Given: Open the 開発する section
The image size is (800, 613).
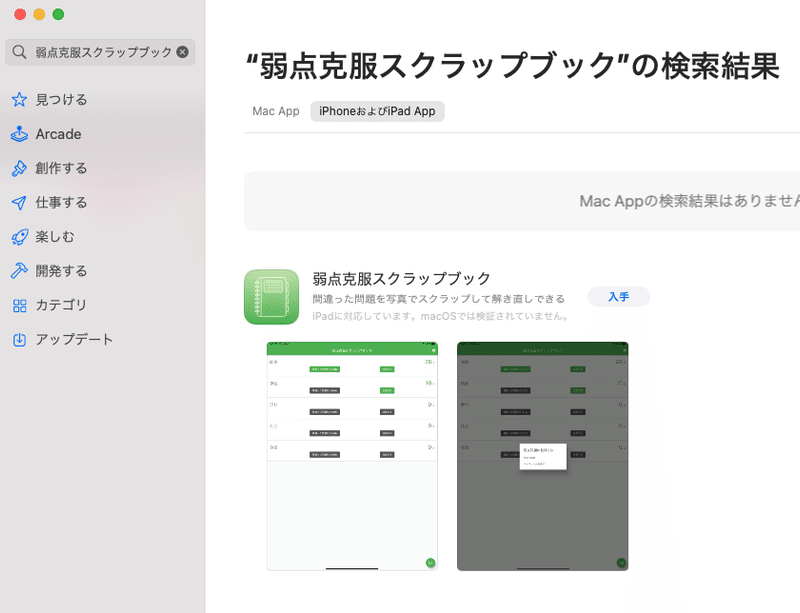Looking at the screenshot, I should (61, 271).
